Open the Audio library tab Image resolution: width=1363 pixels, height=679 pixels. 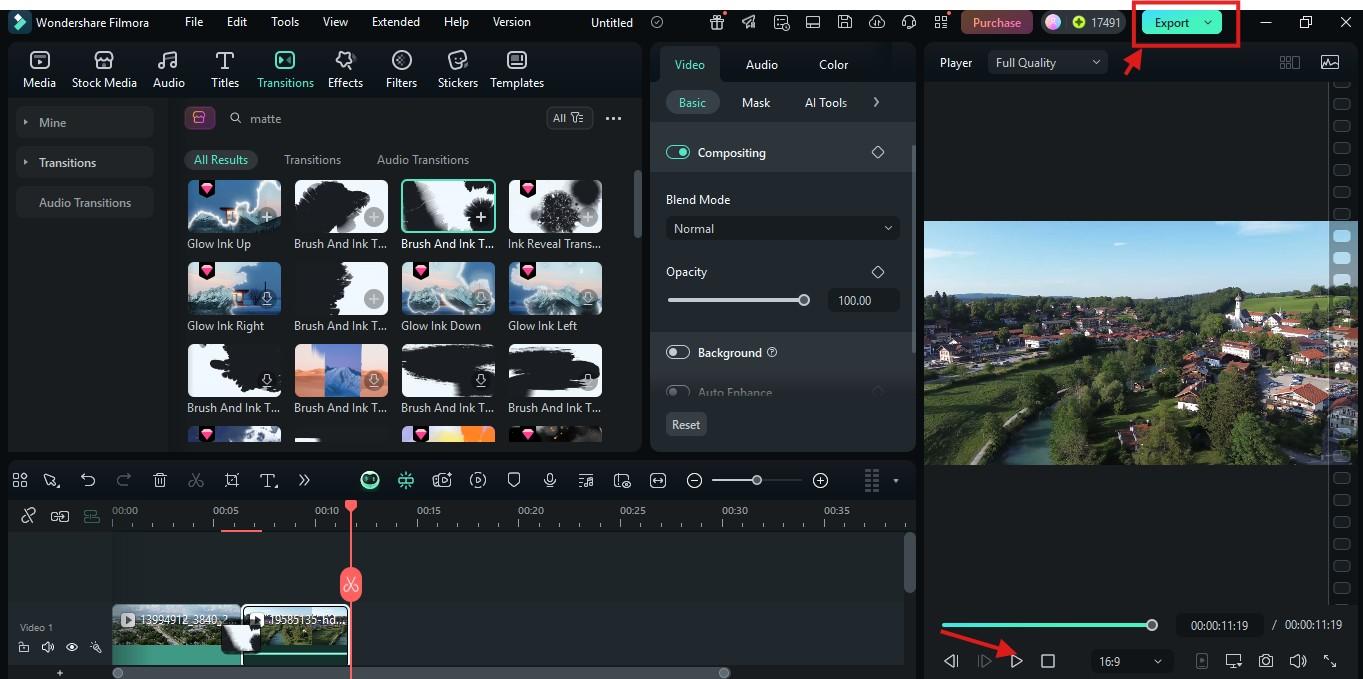click(168, 70)
